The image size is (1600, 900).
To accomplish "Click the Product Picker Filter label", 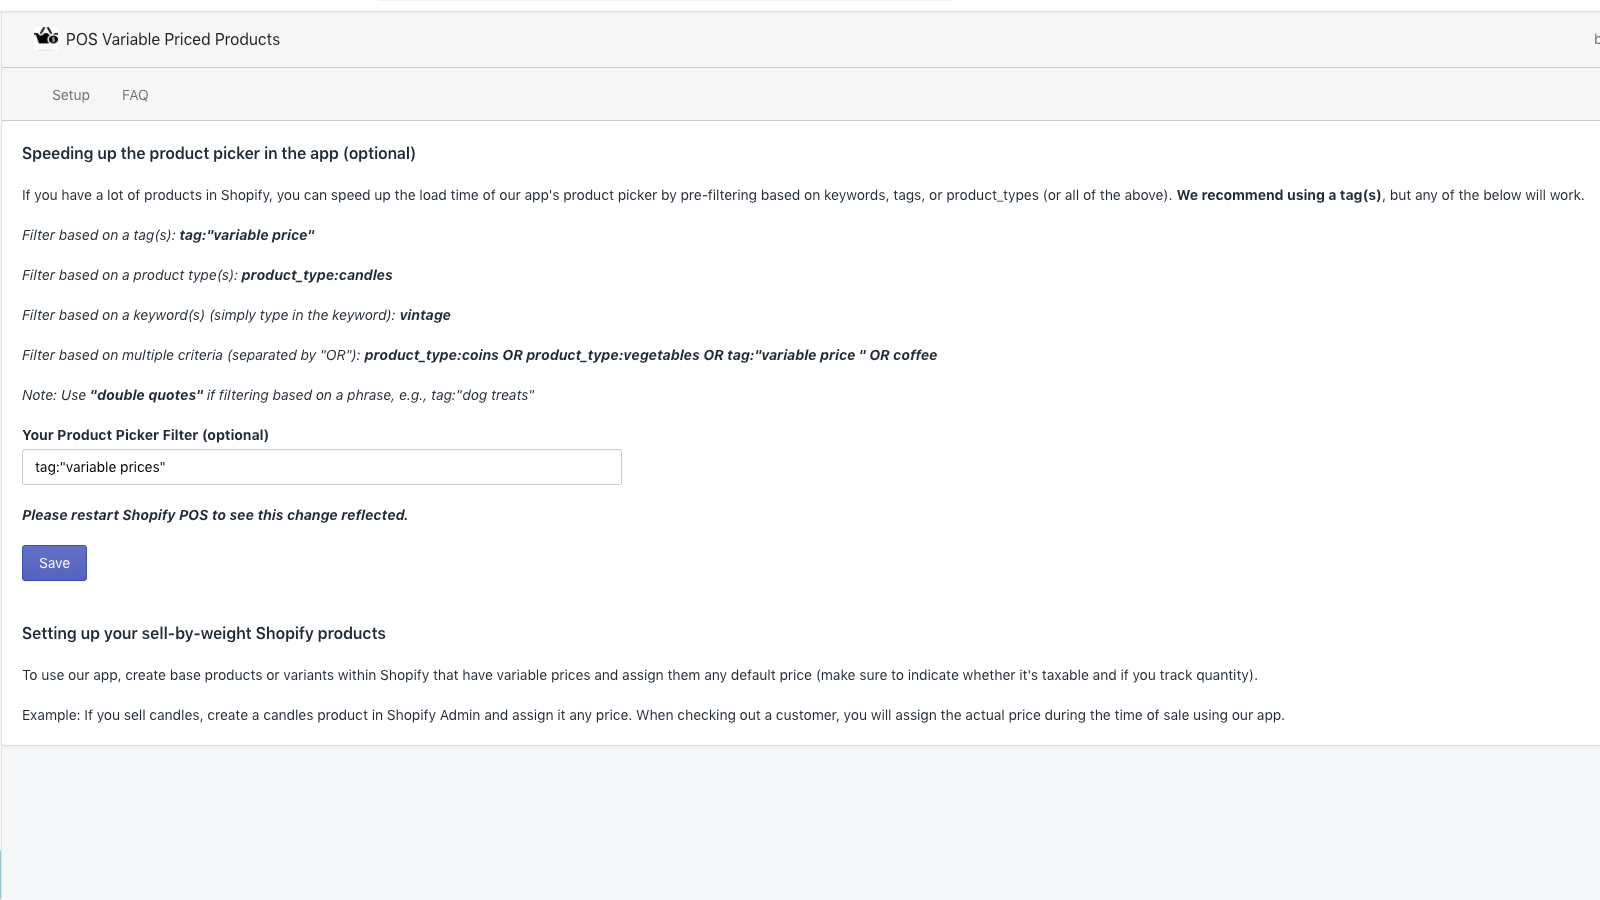I will pyautogui.click(x=145, y=434).
